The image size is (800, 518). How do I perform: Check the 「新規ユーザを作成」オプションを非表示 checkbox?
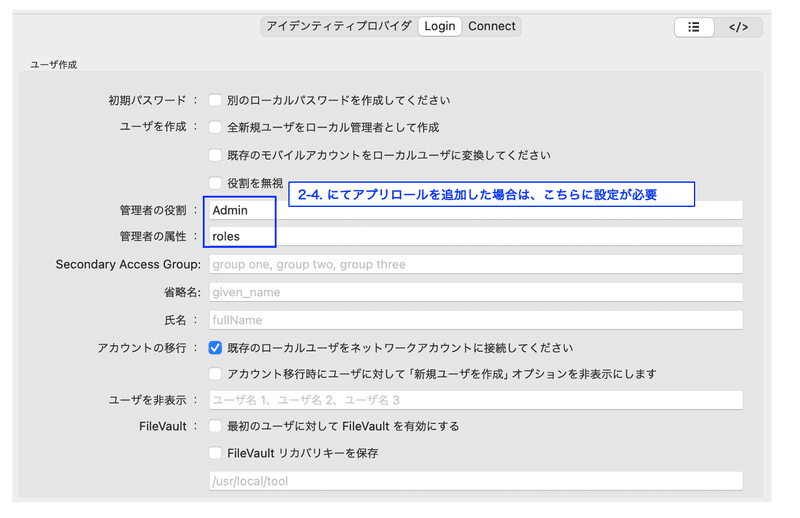[x=215, y=374]
